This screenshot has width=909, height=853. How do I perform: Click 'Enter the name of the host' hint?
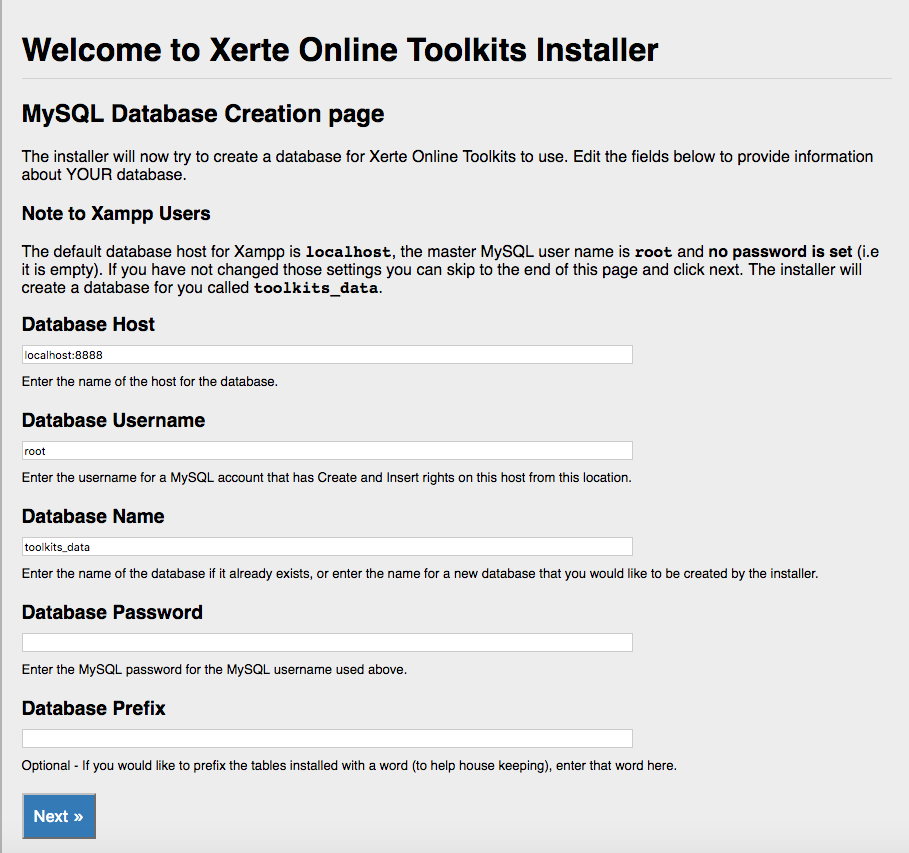coord(150,382)
